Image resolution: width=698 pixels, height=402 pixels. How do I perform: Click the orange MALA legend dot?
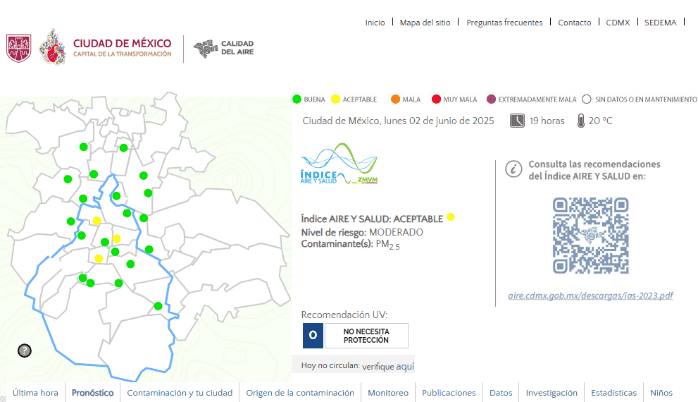(x=395, y=99)
